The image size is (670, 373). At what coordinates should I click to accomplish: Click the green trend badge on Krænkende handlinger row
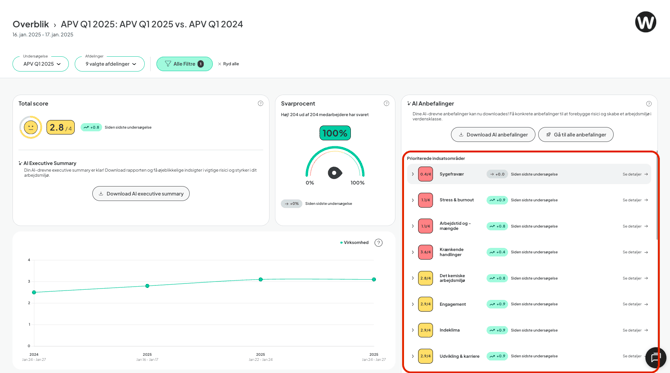click(497, 252)
